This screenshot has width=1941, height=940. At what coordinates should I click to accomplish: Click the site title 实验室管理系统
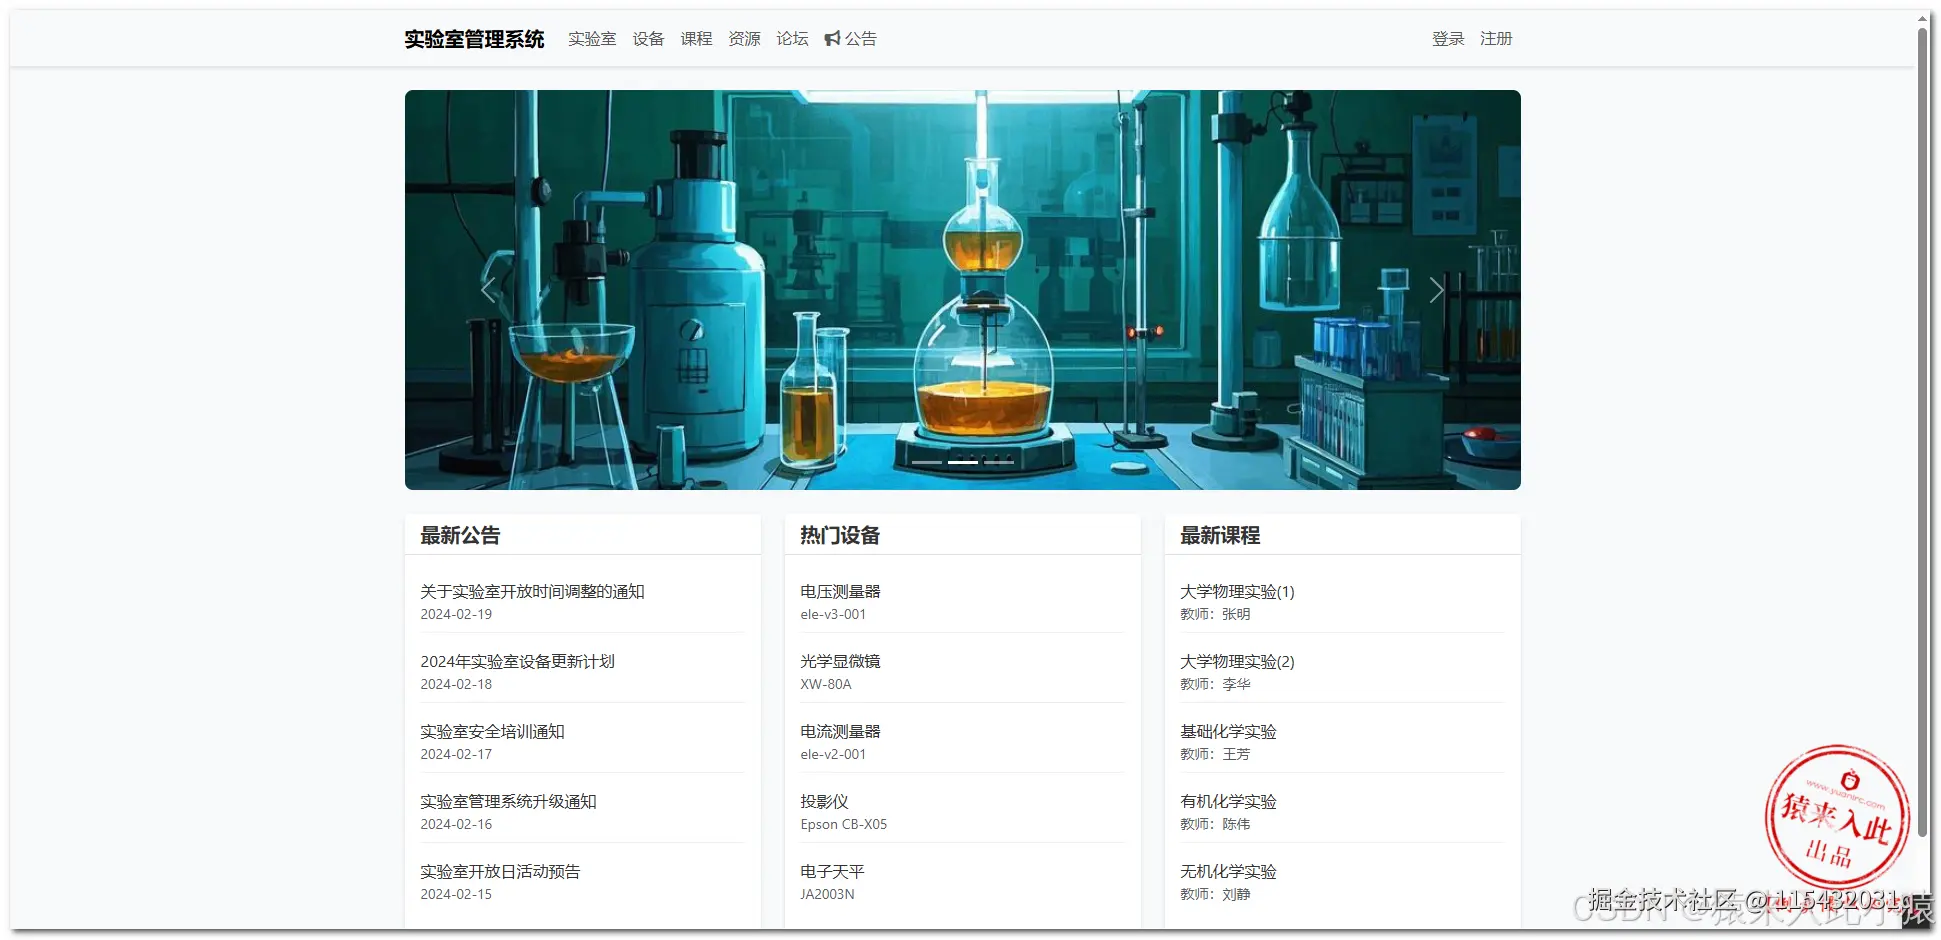pos(474,39)
